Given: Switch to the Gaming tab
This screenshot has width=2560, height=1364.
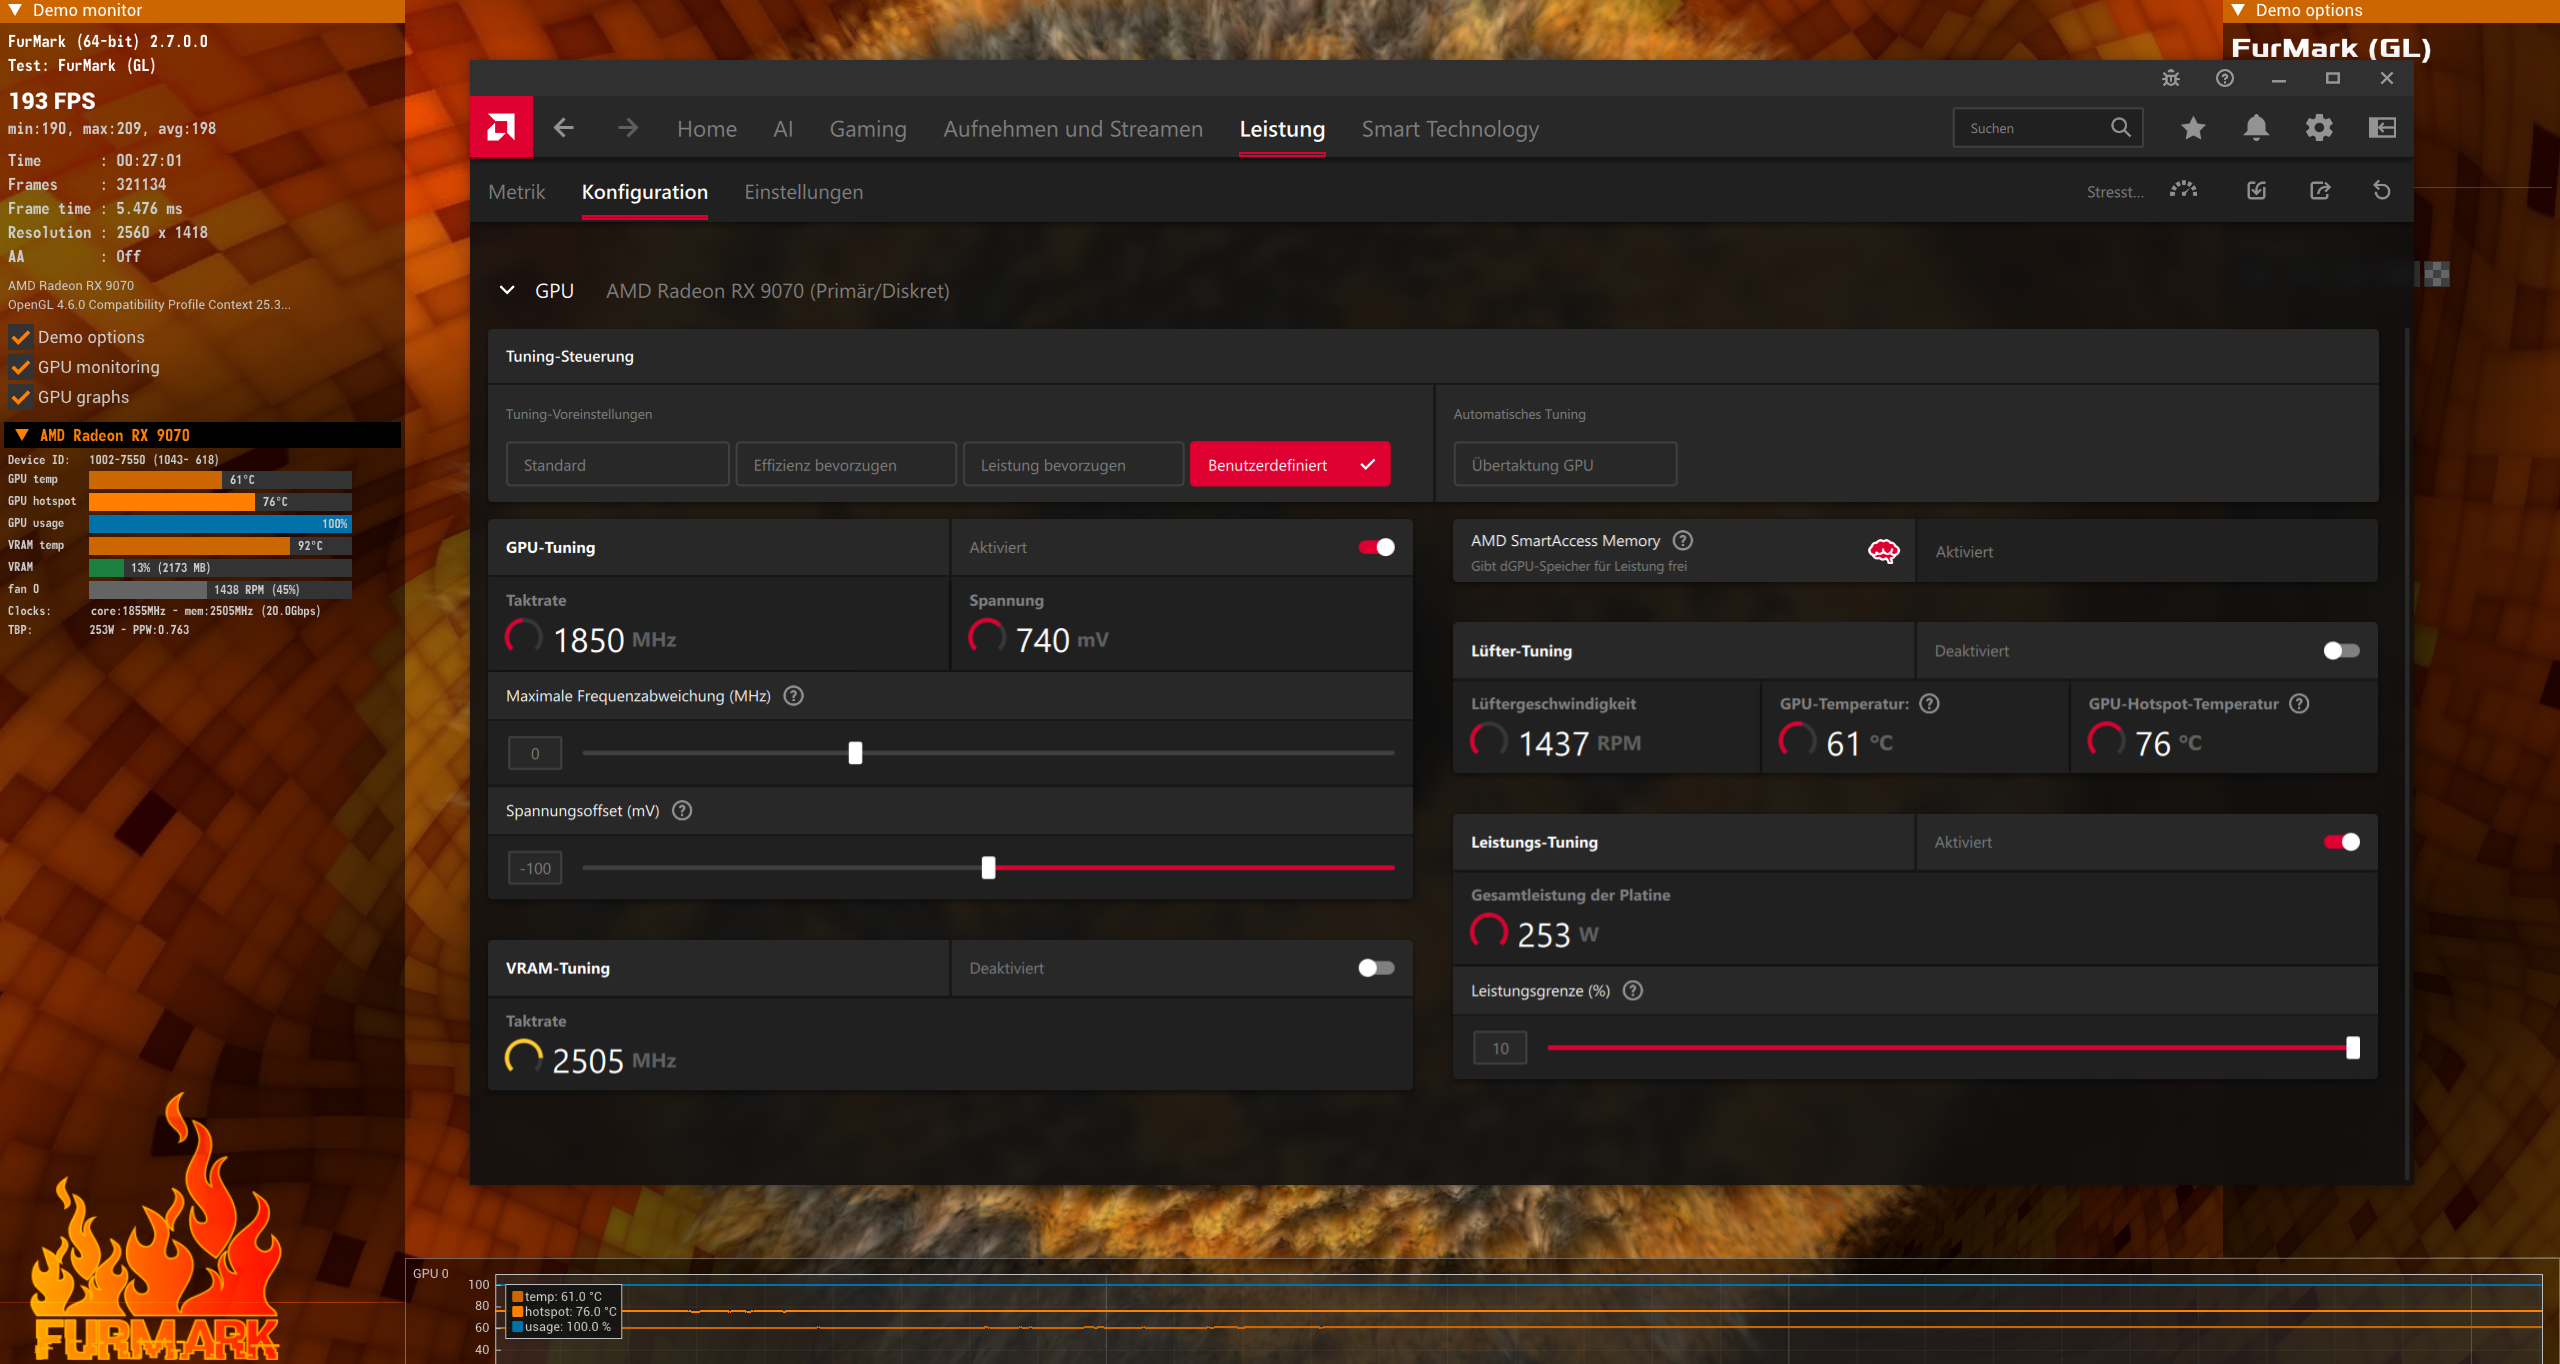Looking at the screenshot, I should tap(867, 129).
